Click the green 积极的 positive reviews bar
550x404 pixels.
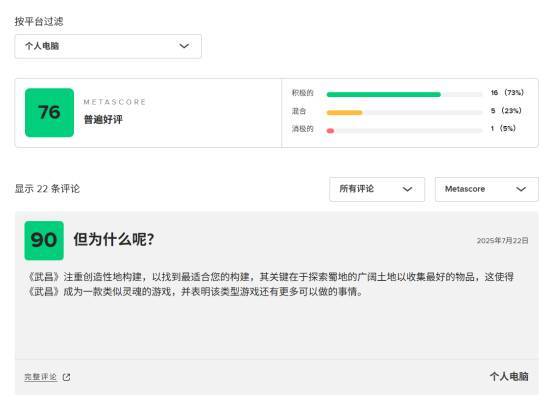pos(383,94)
